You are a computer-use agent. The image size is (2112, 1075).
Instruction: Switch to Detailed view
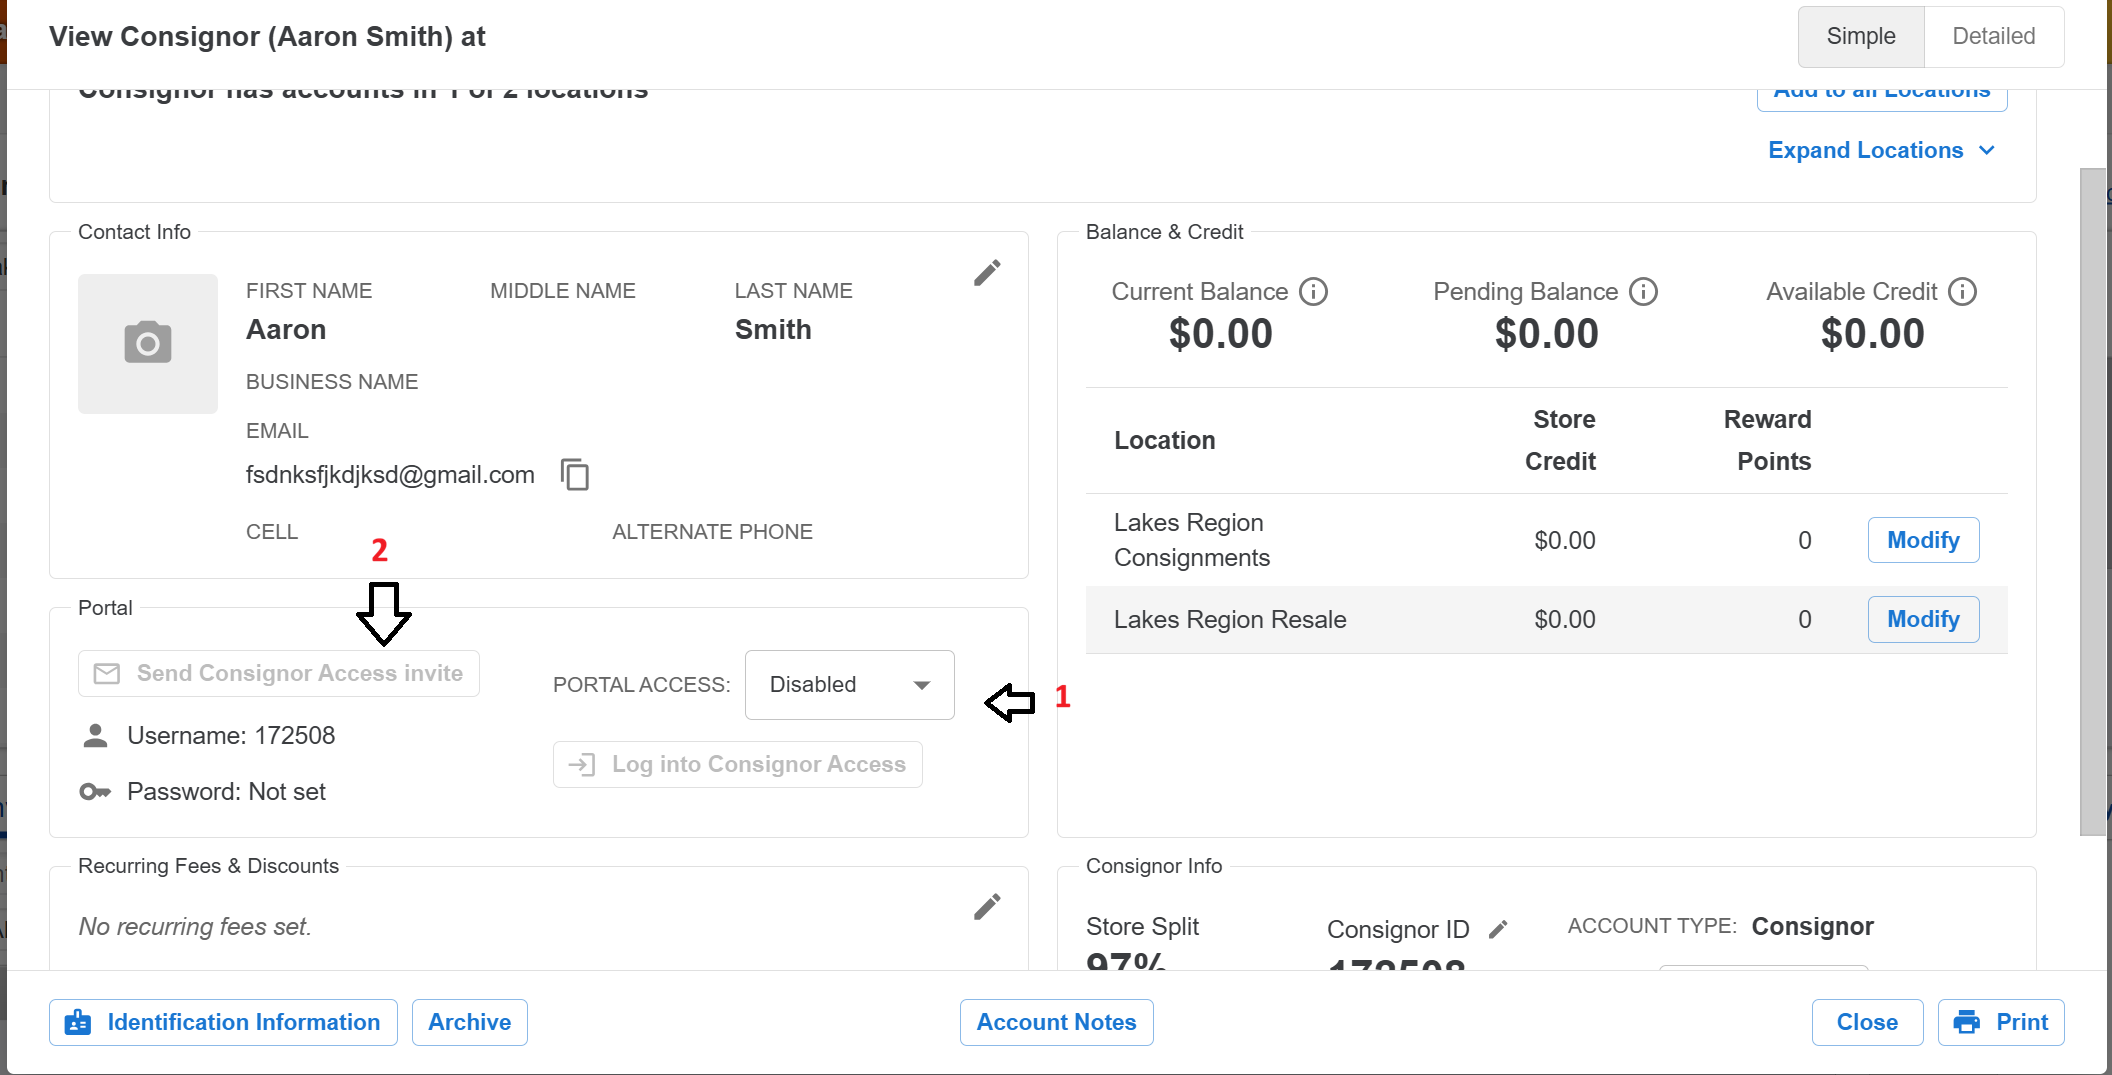1994,36
